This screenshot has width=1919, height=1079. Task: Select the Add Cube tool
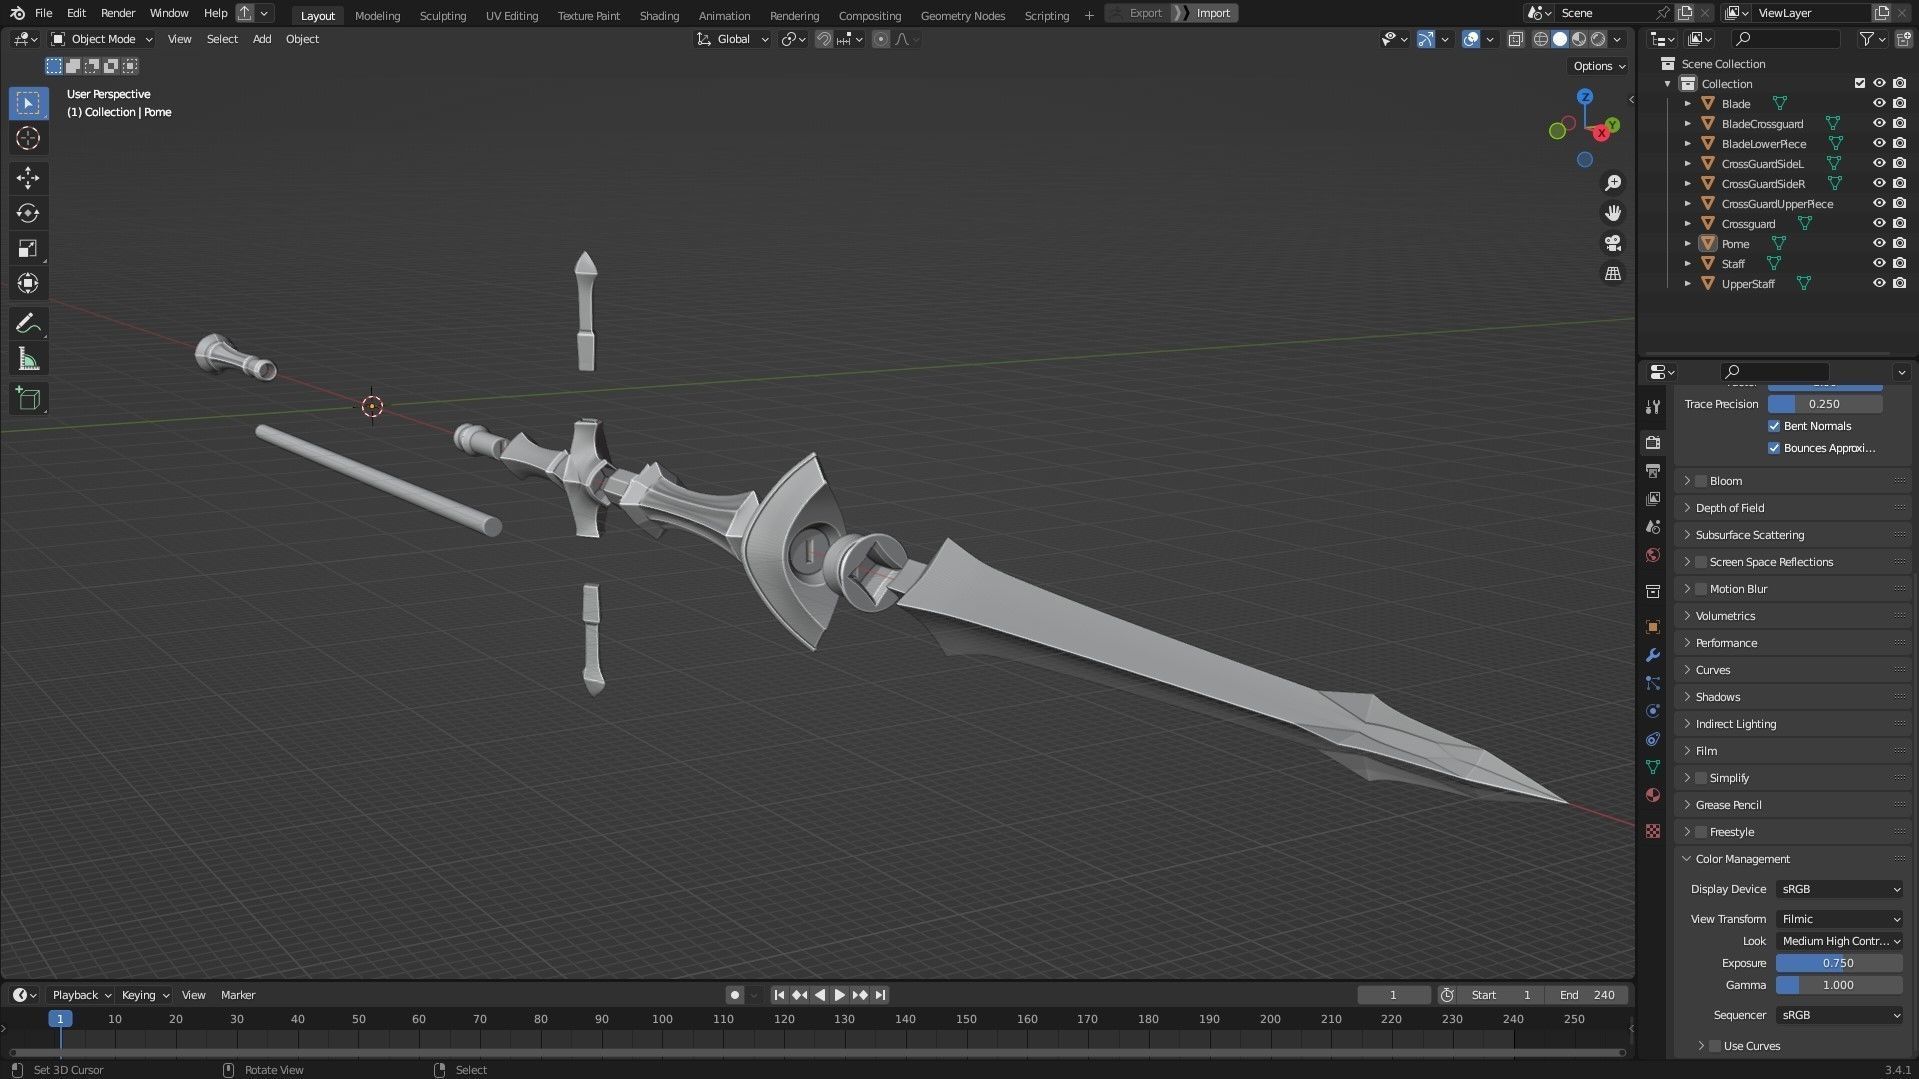[x=28, y=399]
